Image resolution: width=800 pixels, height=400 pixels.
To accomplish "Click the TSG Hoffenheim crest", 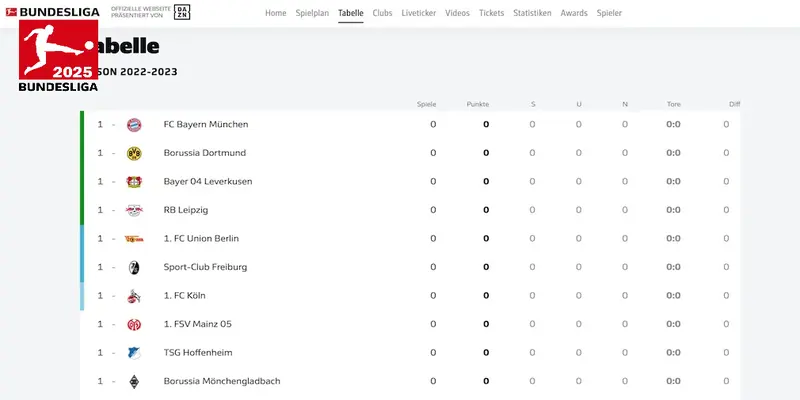I will (134, 353).
